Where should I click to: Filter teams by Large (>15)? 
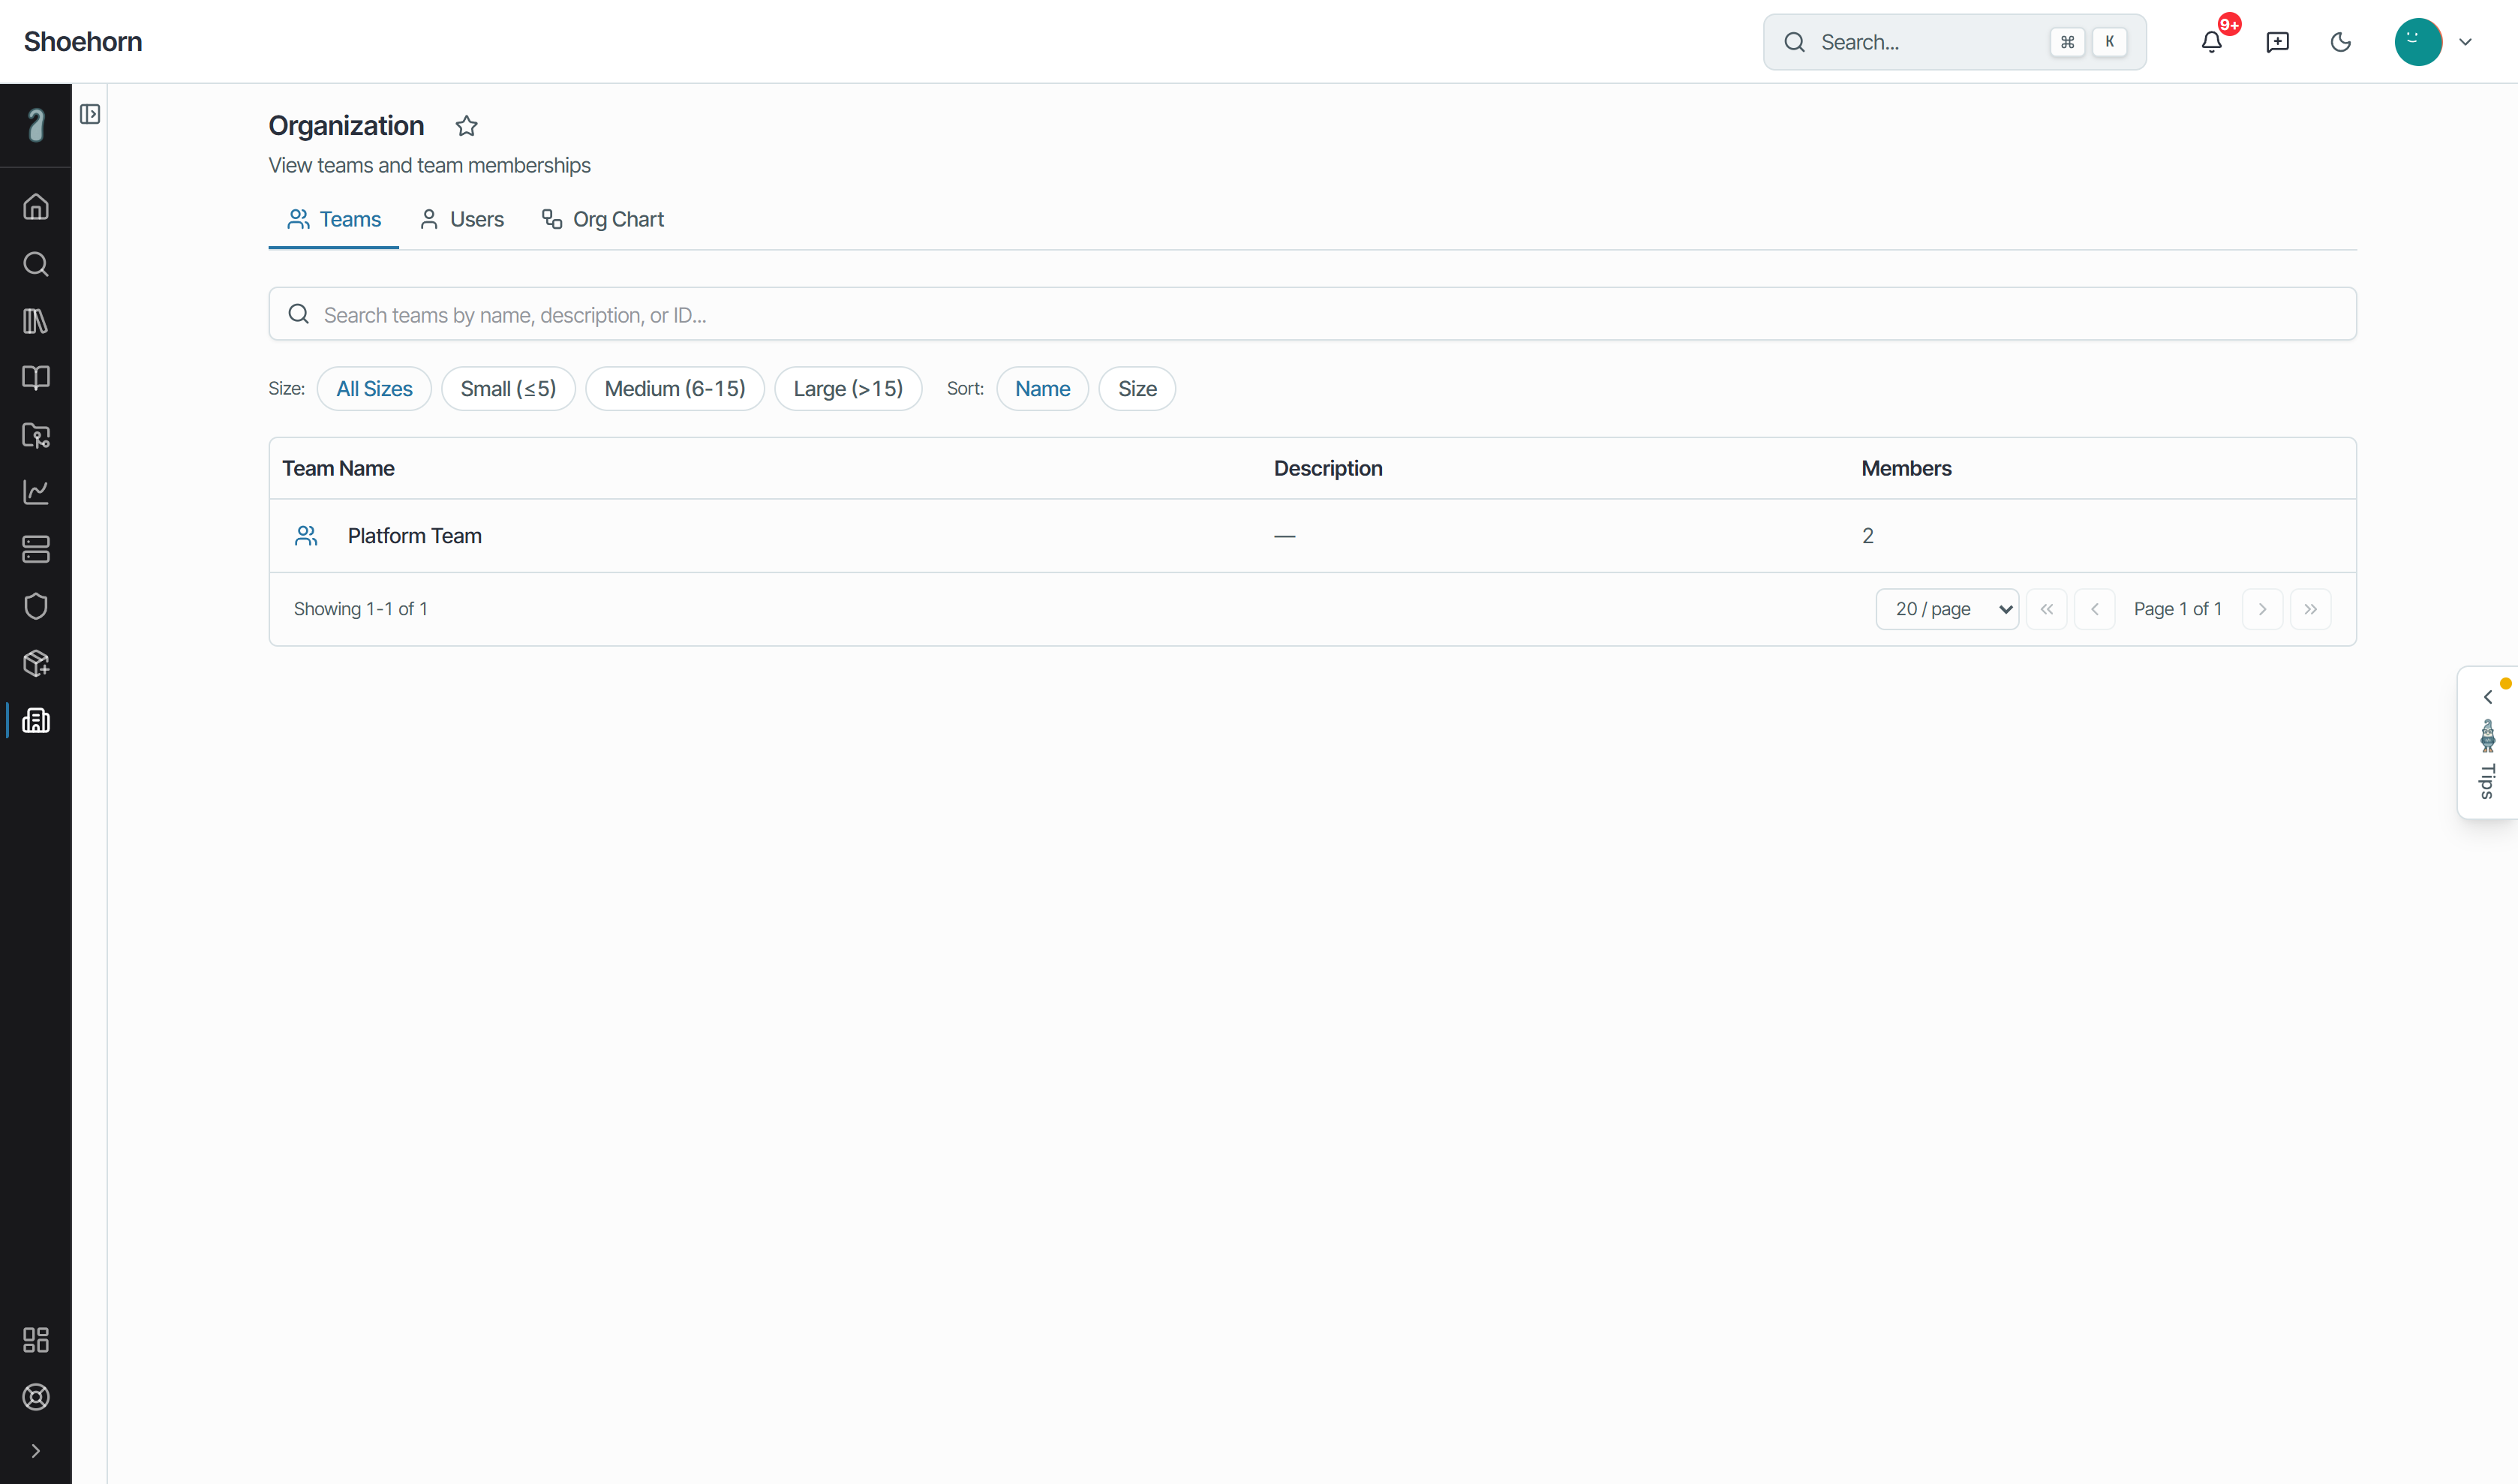click(x=848, y=388)
